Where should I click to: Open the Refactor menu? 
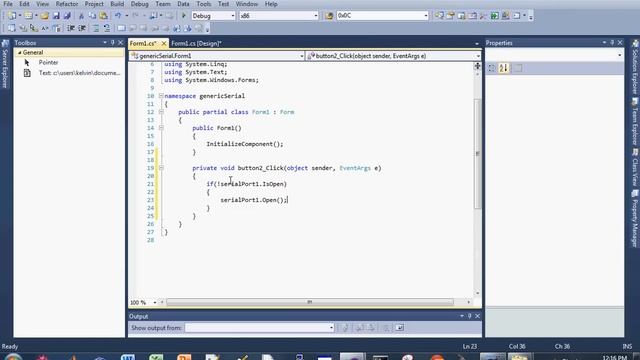pos(67,4)
